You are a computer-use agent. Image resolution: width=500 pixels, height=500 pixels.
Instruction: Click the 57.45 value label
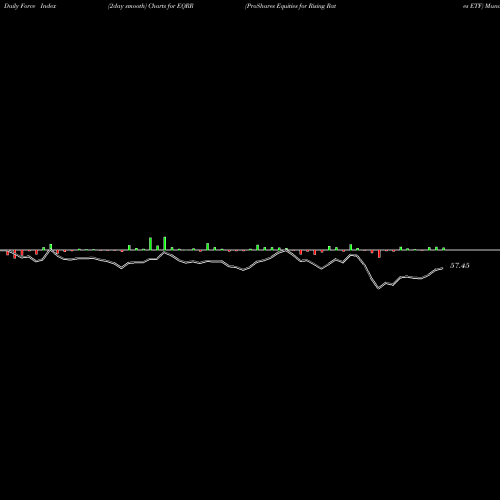460,265
